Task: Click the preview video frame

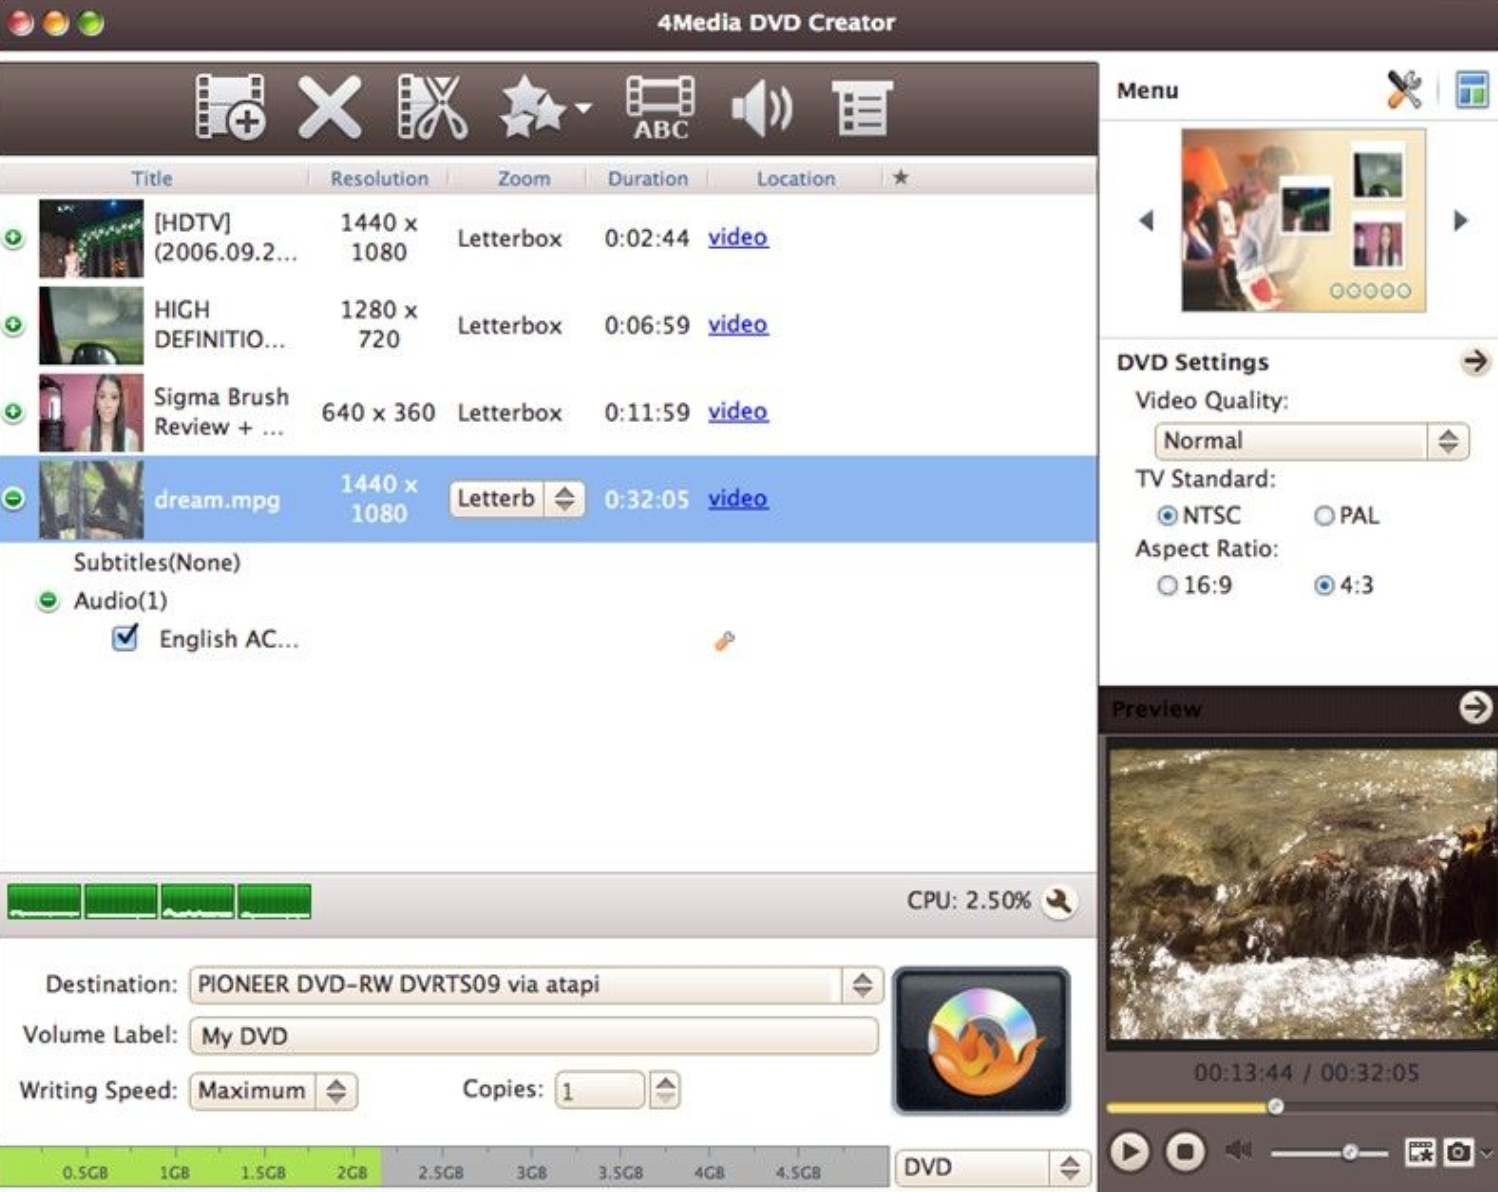Action: (1301, 895)
